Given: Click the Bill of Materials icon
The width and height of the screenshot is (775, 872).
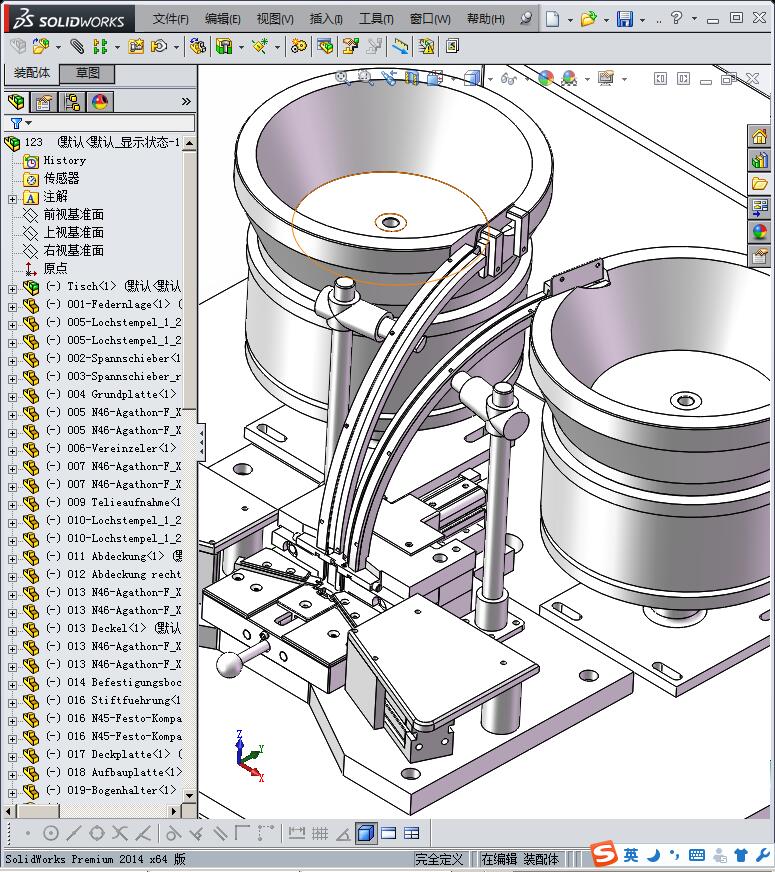Looking at the screenshot, I should (x=326, y=46).
